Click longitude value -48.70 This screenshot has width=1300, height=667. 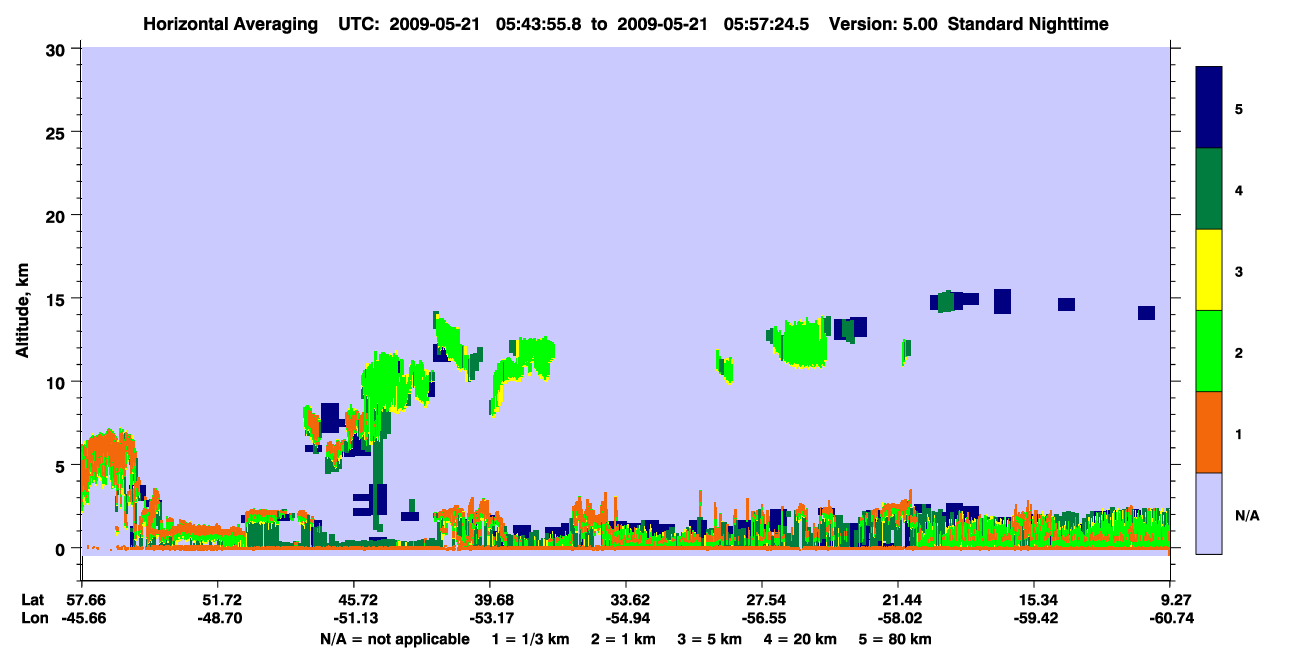[x=218, y=618]
